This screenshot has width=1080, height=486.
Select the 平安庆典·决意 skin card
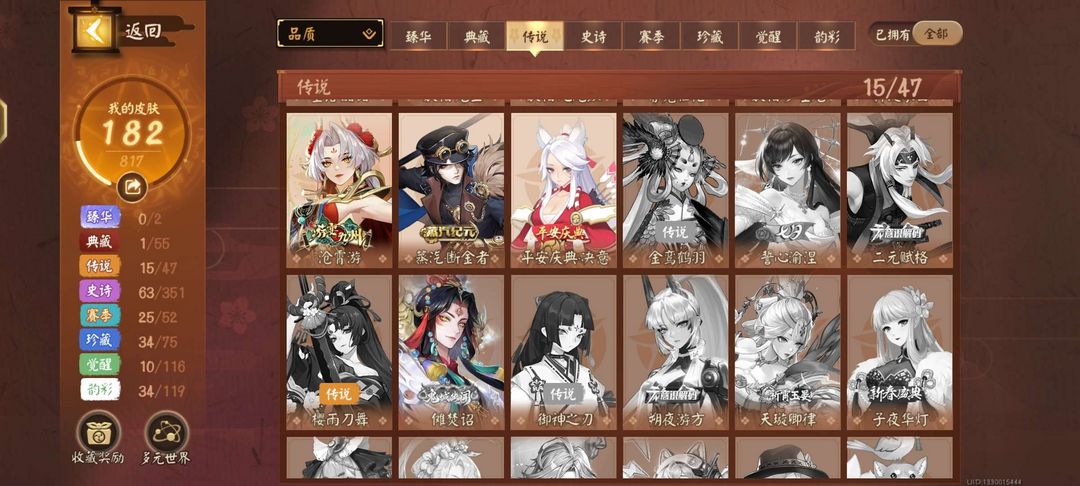click(x=563, y=190)
